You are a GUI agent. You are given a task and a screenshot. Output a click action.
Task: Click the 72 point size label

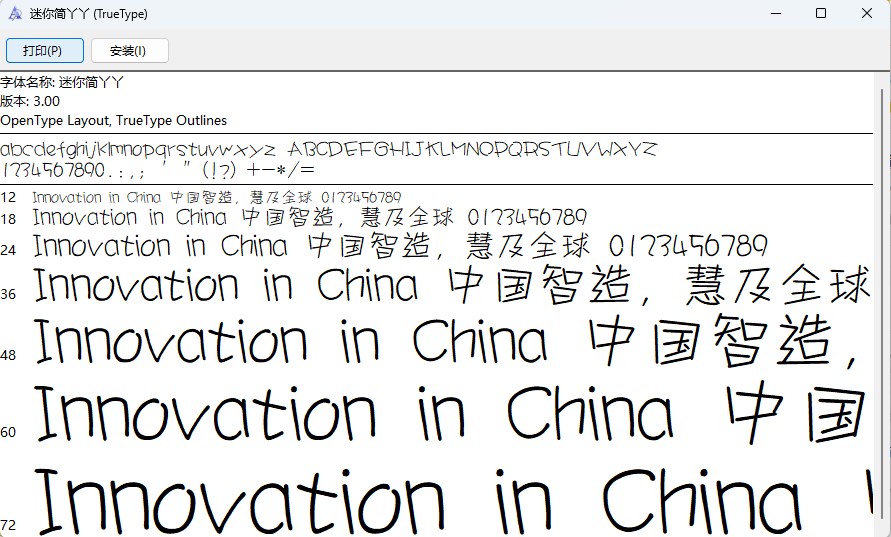coord(8,525)
